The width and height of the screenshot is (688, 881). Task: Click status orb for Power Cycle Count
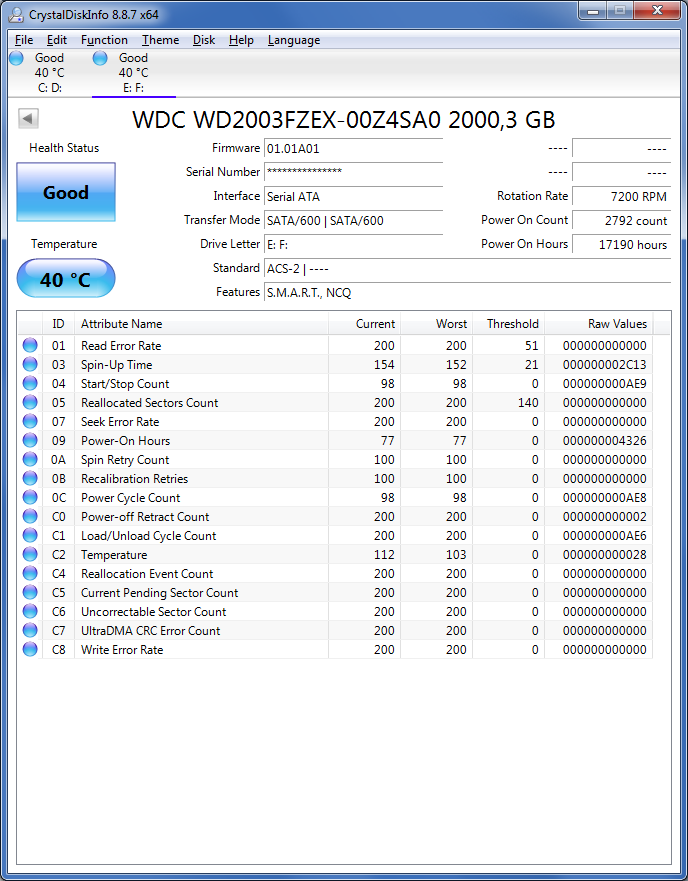(x=30, y=497)
